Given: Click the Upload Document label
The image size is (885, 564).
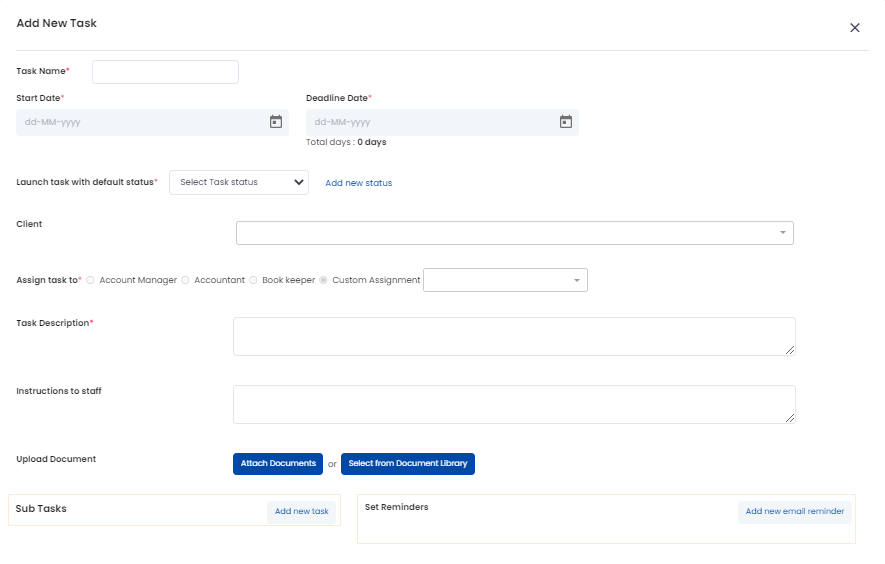Looking at the screenshot, I should (x=56, y=459).
